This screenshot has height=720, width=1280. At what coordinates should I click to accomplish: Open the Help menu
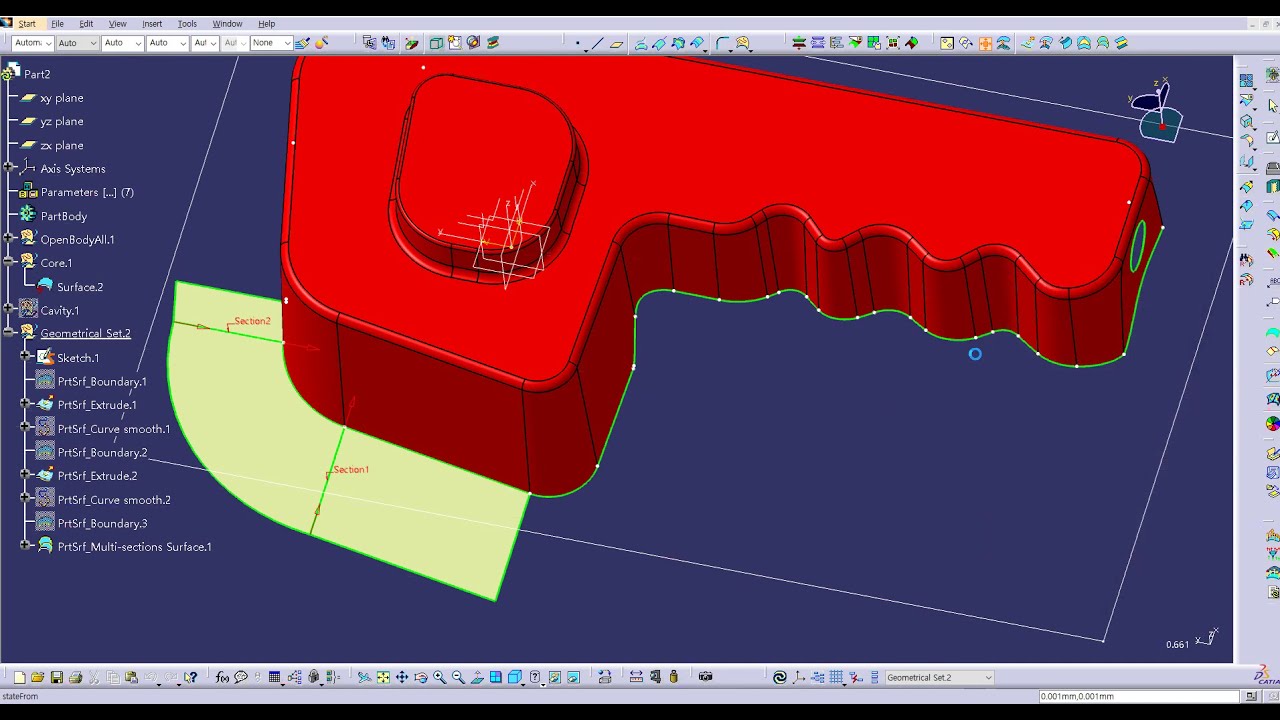click(266, 23)
